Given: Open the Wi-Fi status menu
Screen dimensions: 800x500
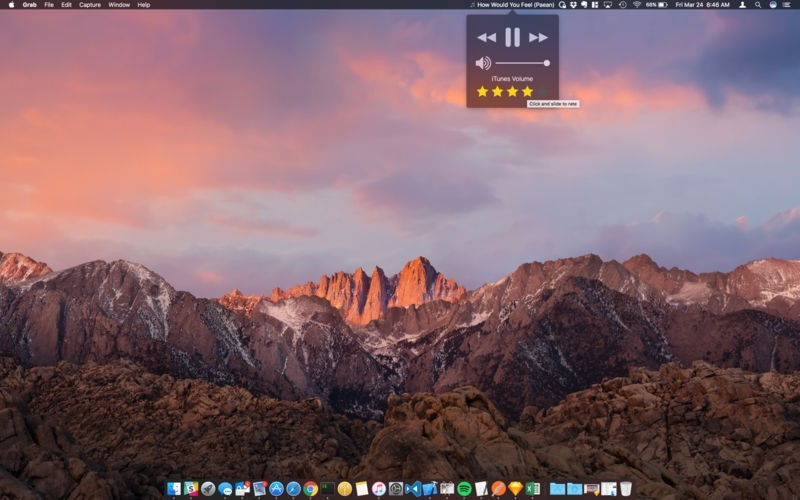Looking at the screenshot, I should [636, 5].
